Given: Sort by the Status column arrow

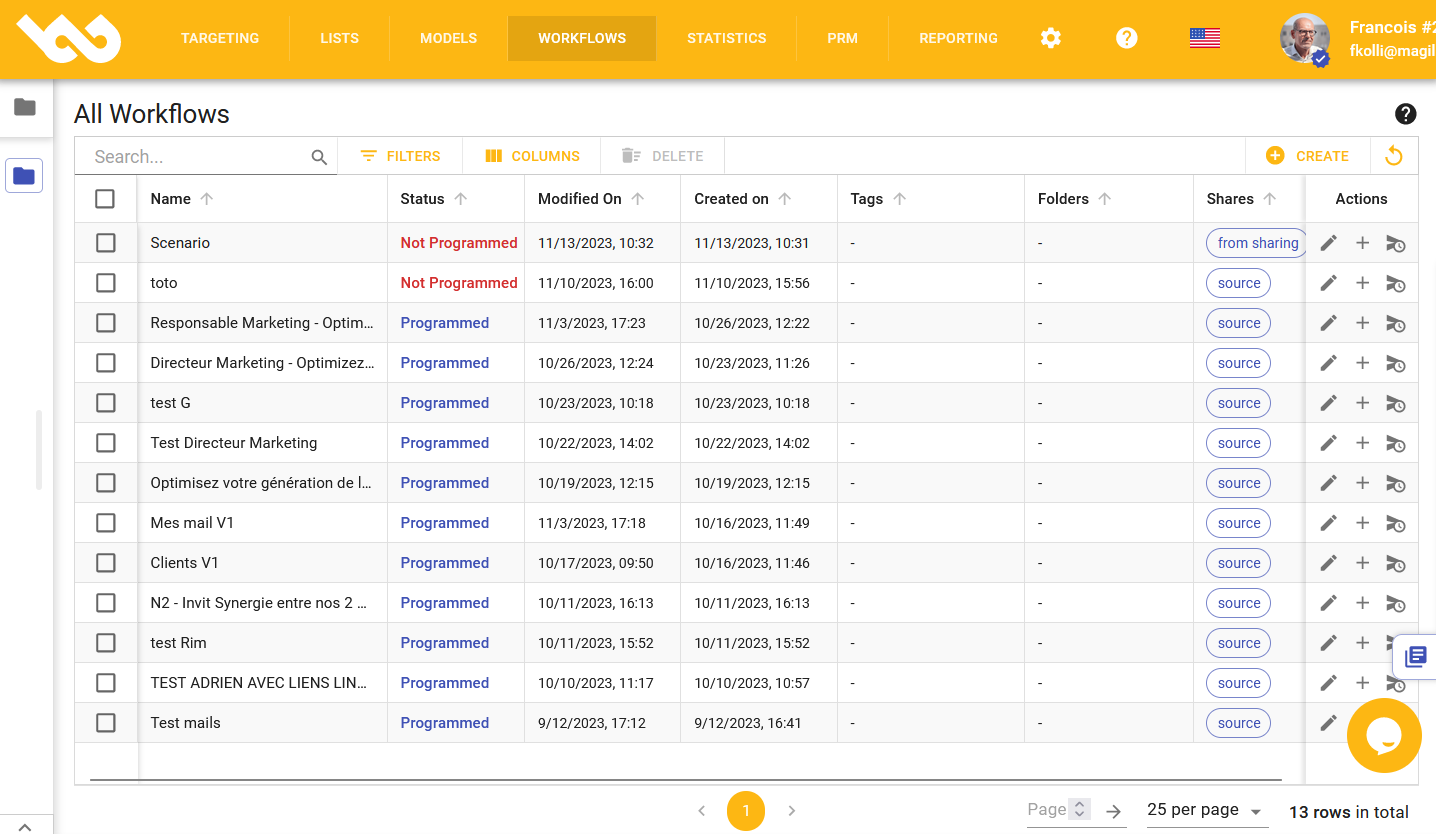Looking at the screenshot, I should [x=461, y=199].
